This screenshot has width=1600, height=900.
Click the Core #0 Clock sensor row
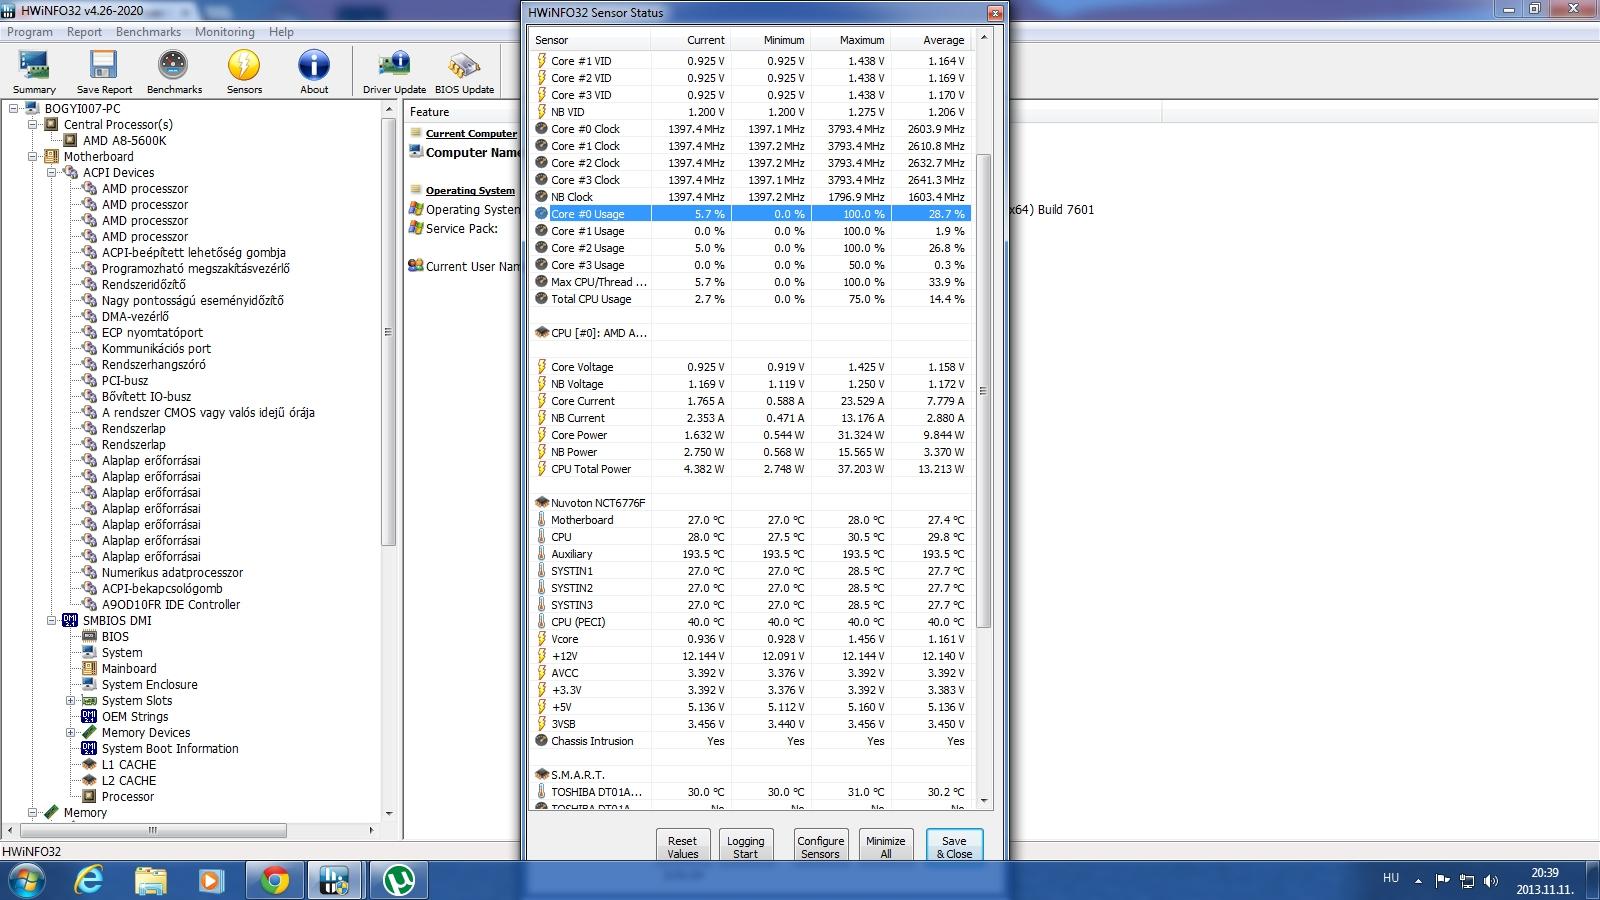(x=750, y=129)
